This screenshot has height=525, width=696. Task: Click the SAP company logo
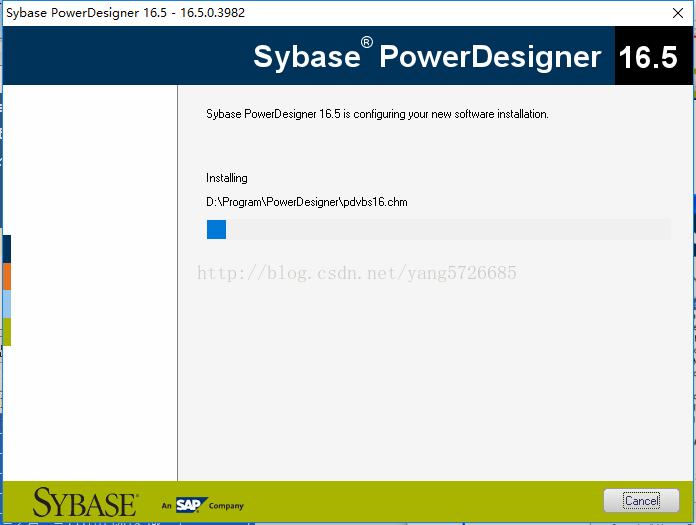191,505
